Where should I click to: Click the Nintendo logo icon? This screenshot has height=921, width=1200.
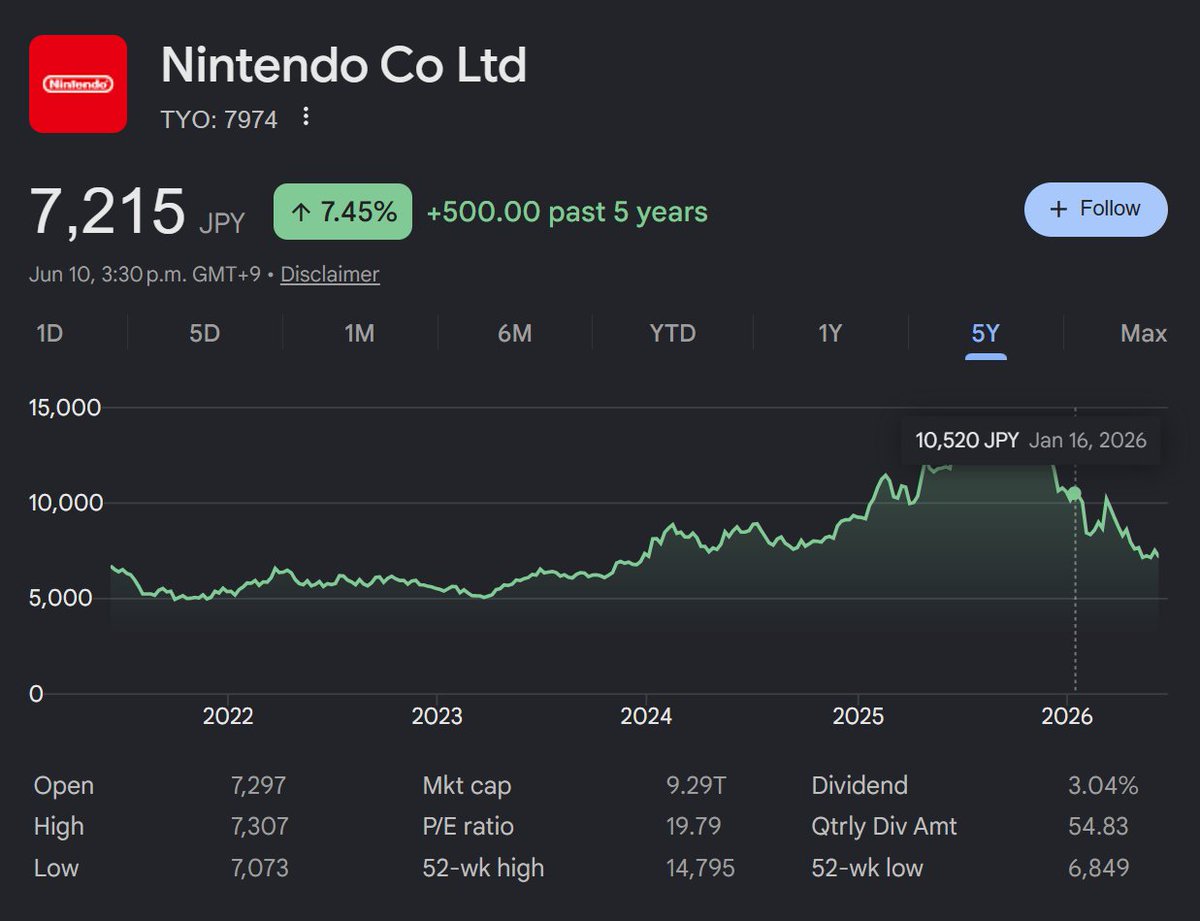(x=78, y=84)
